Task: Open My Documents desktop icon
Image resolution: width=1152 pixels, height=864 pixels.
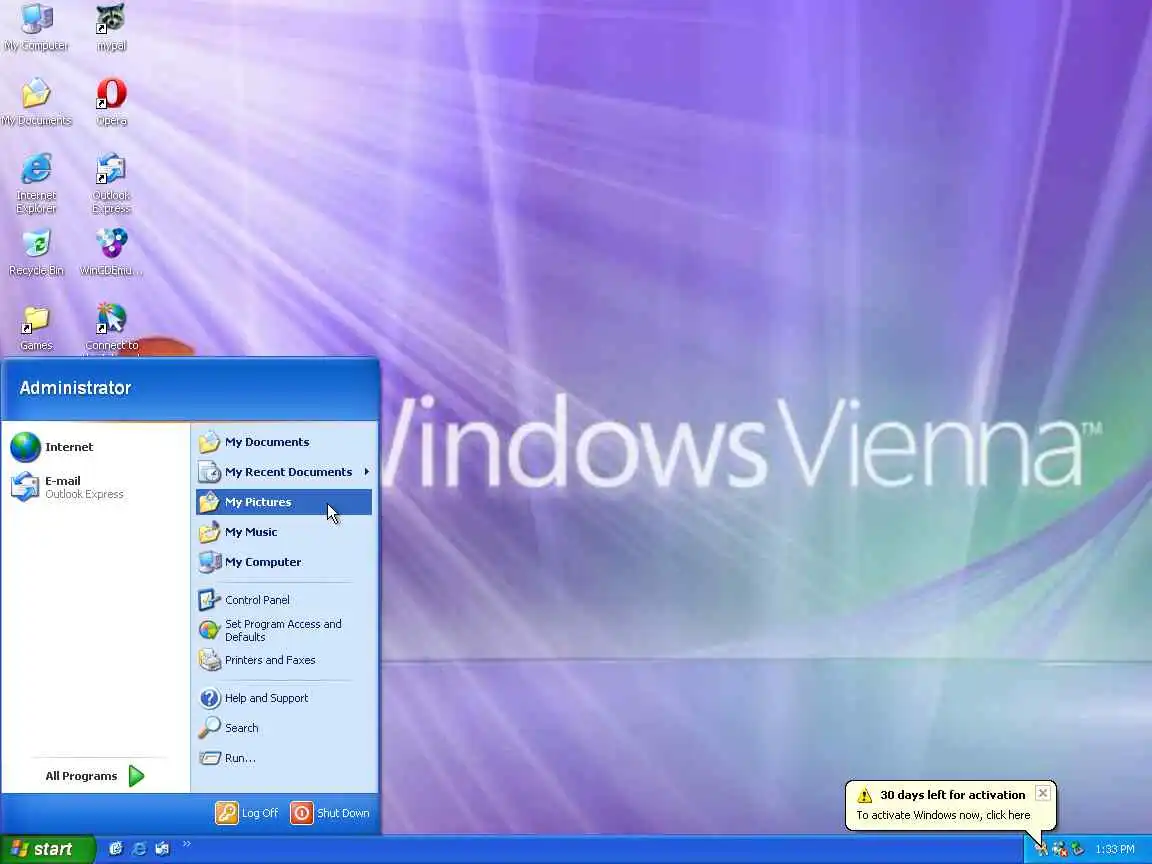Action: pyautogui.click(x=36, y=103)
